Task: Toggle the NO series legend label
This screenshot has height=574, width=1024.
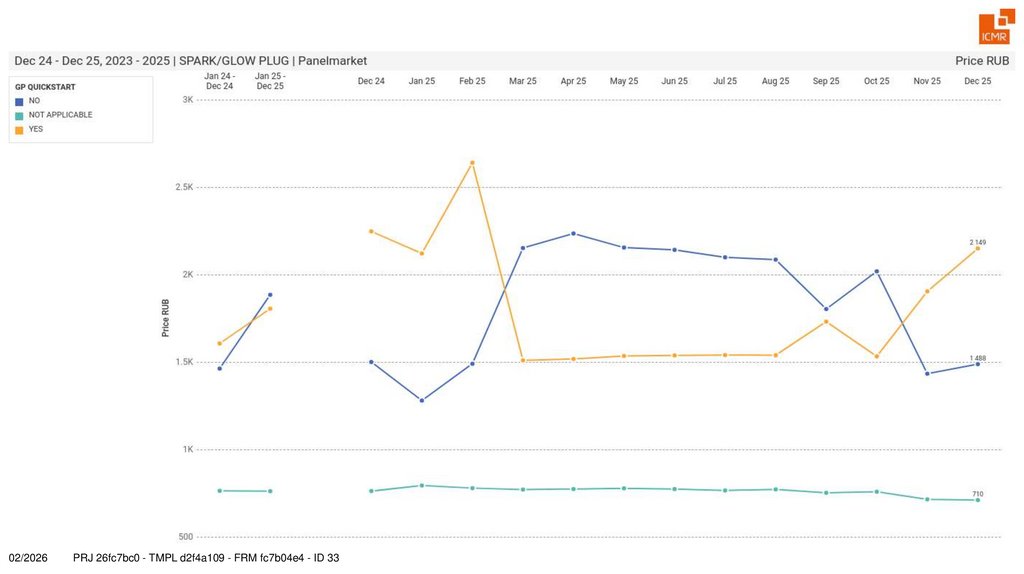Action: [35, 101]
